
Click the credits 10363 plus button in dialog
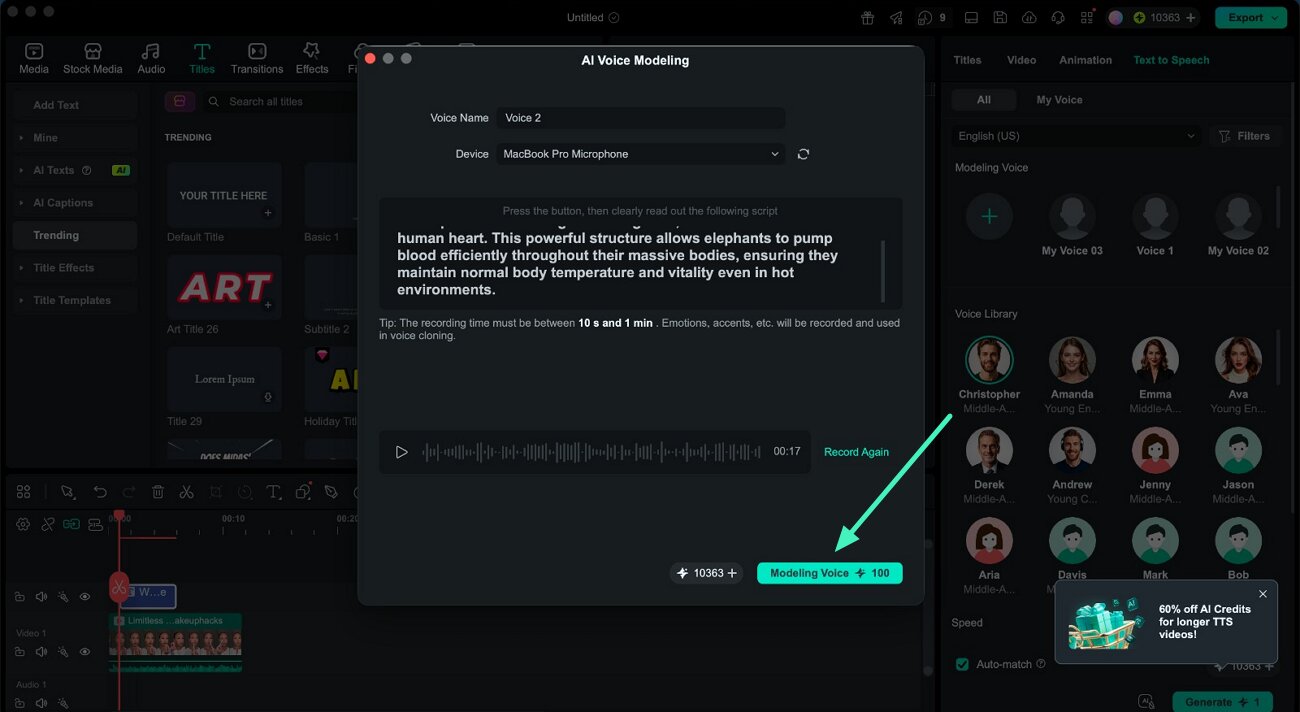point(733,573)
